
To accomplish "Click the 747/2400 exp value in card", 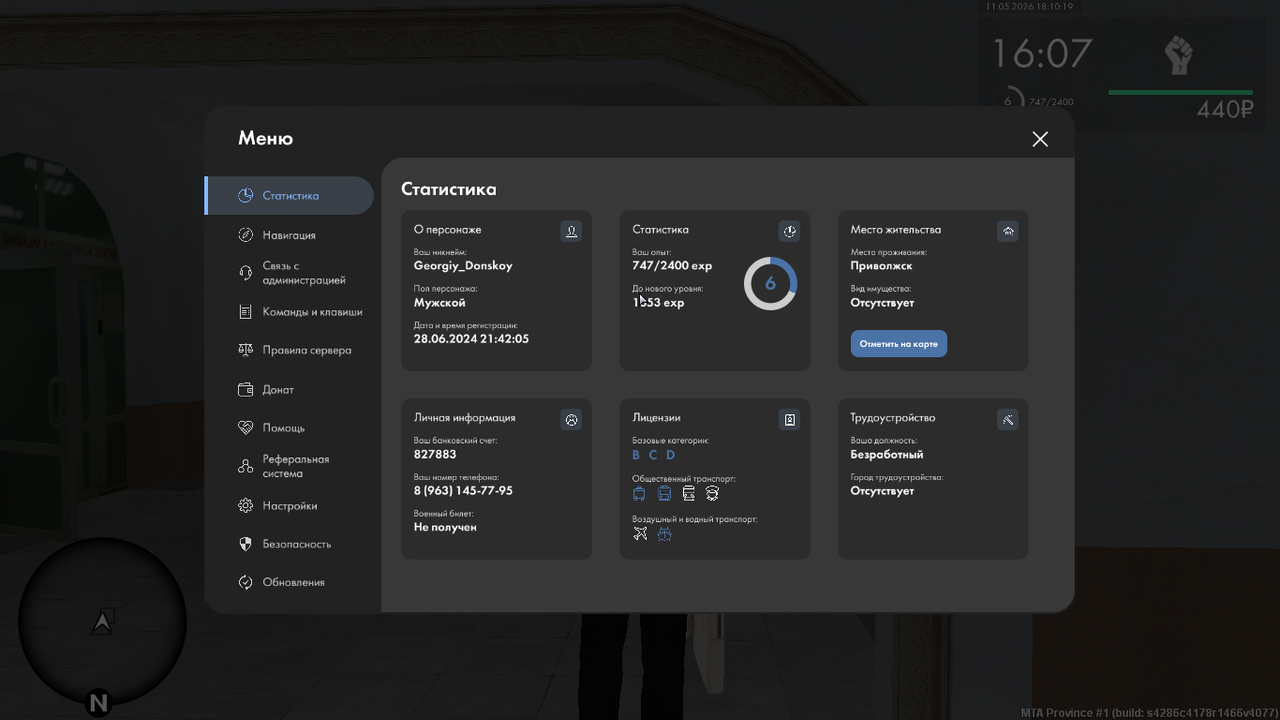I will click(x=672, y=266).
